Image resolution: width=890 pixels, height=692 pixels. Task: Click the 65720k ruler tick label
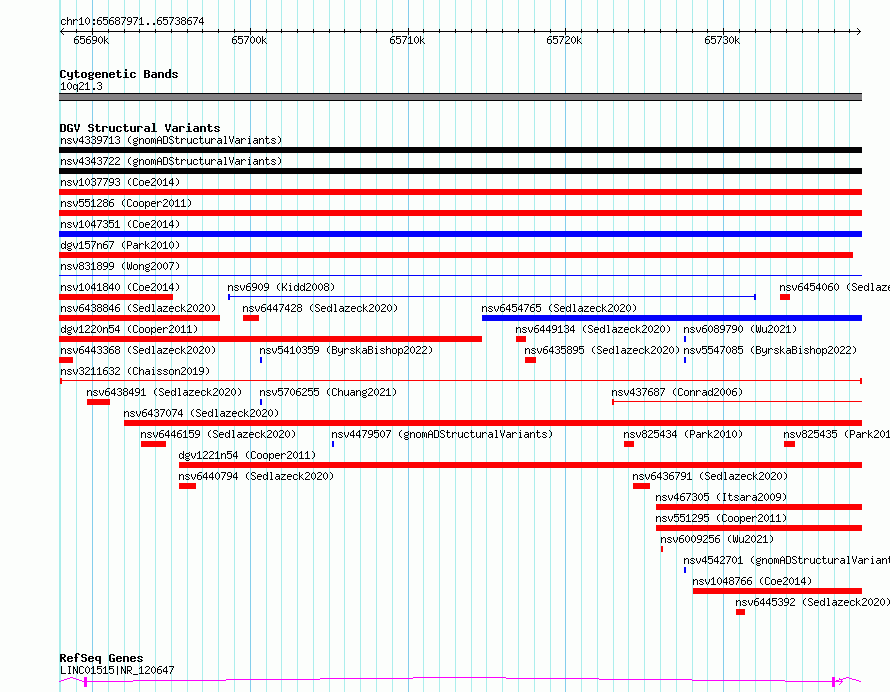[x=564, y=40]
